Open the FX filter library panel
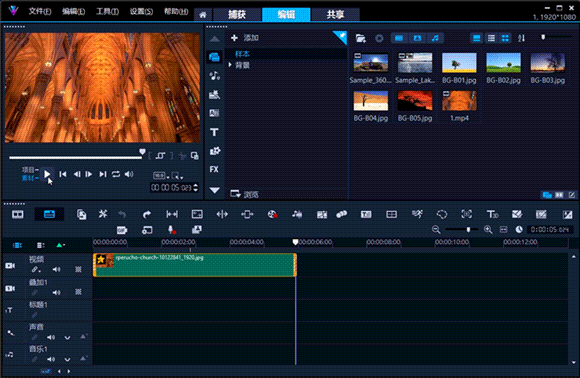The height and width of the screenshot is (378, 580). (214, 169)
